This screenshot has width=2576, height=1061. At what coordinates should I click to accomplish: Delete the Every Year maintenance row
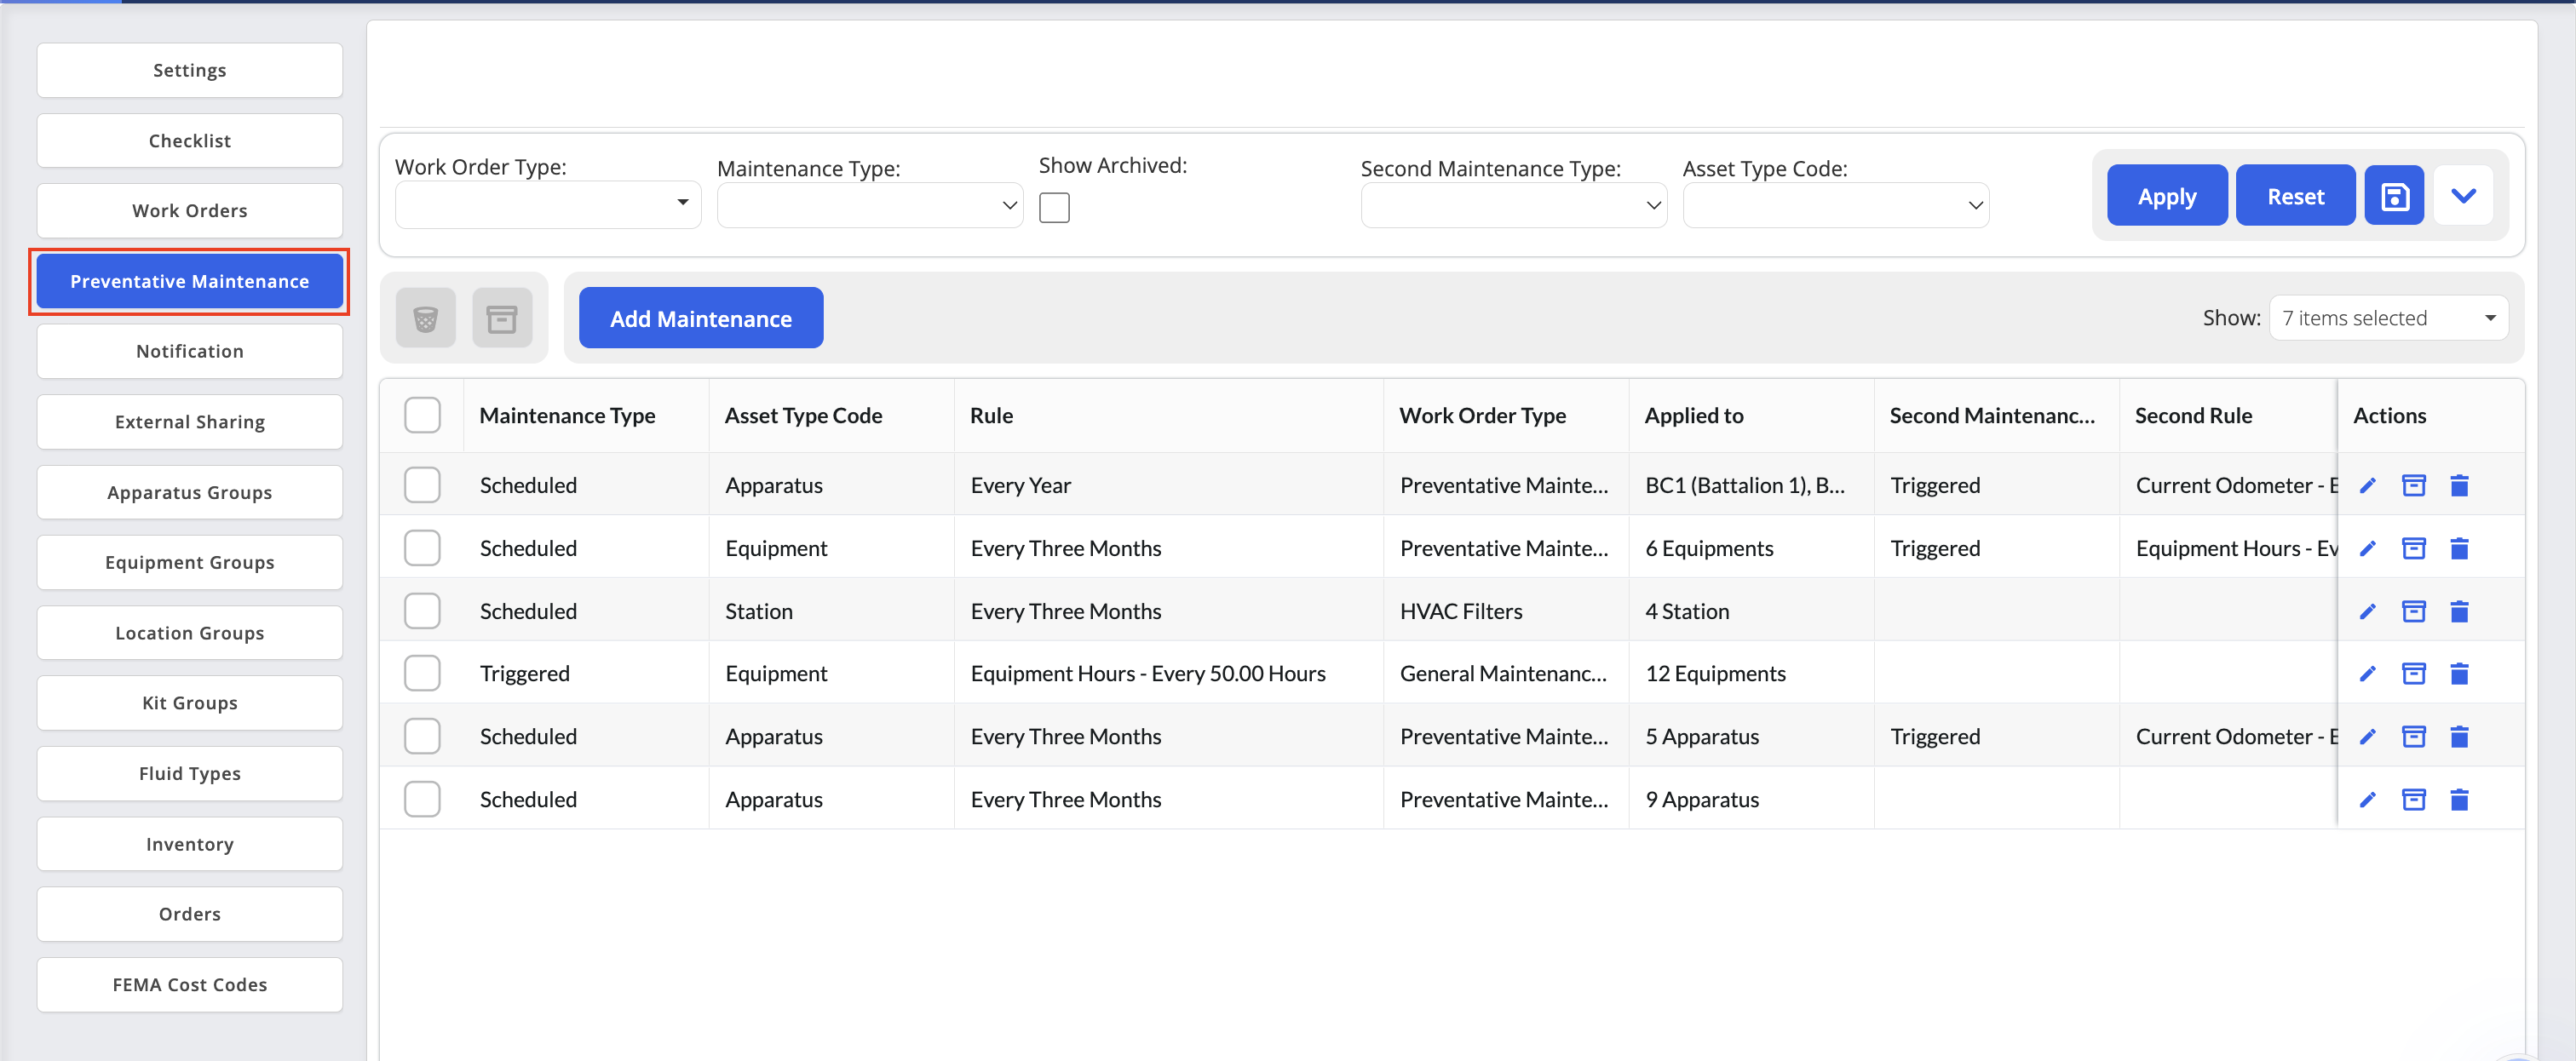tap(2459, 486)
